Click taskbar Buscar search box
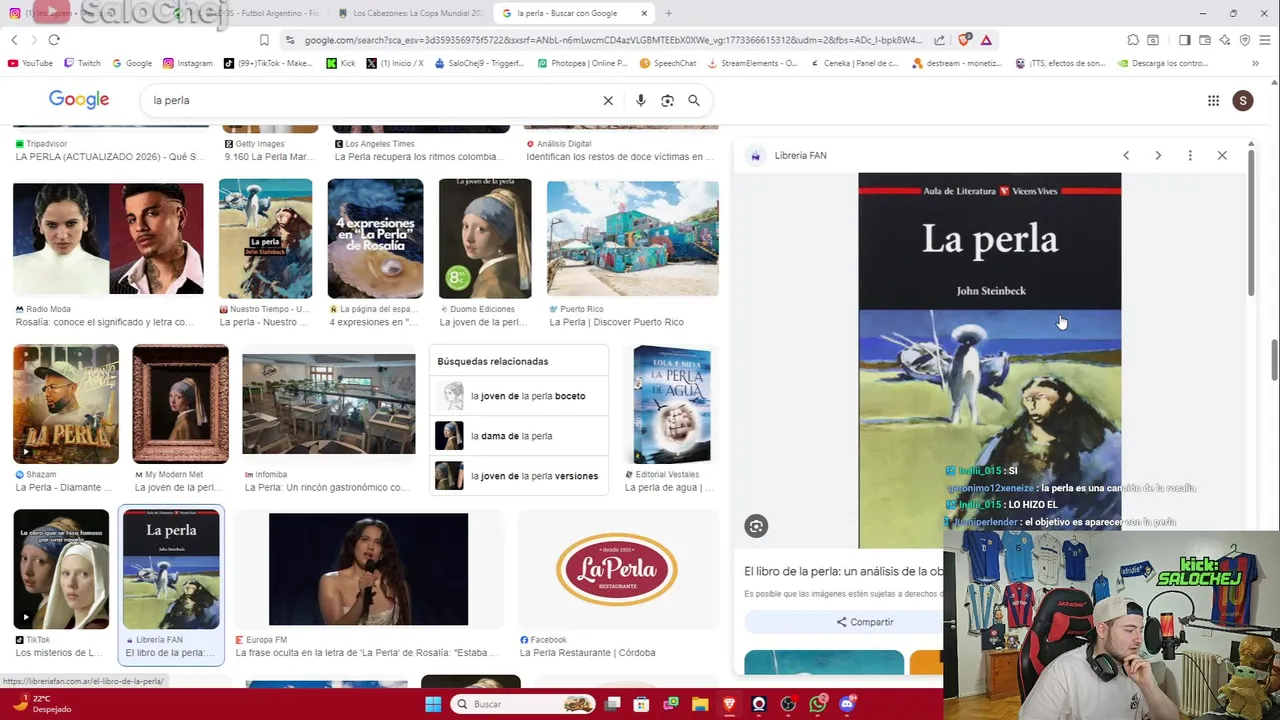Viewport: 1280px width, 720px height. pyautogui.click(x=521, y=704)
